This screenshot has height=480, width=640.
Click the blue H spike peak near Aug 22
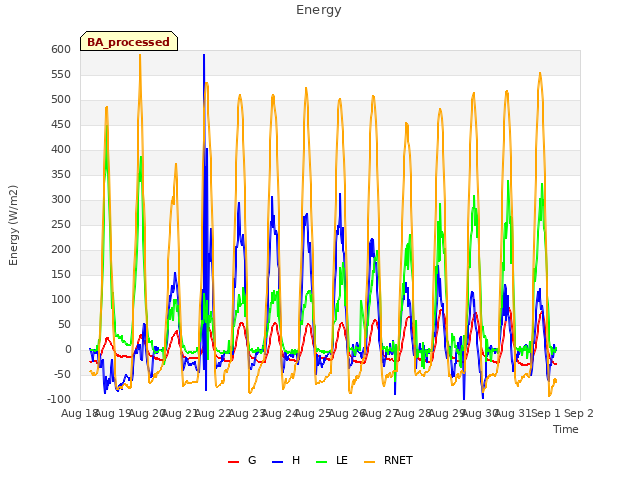tap(204, 55)
